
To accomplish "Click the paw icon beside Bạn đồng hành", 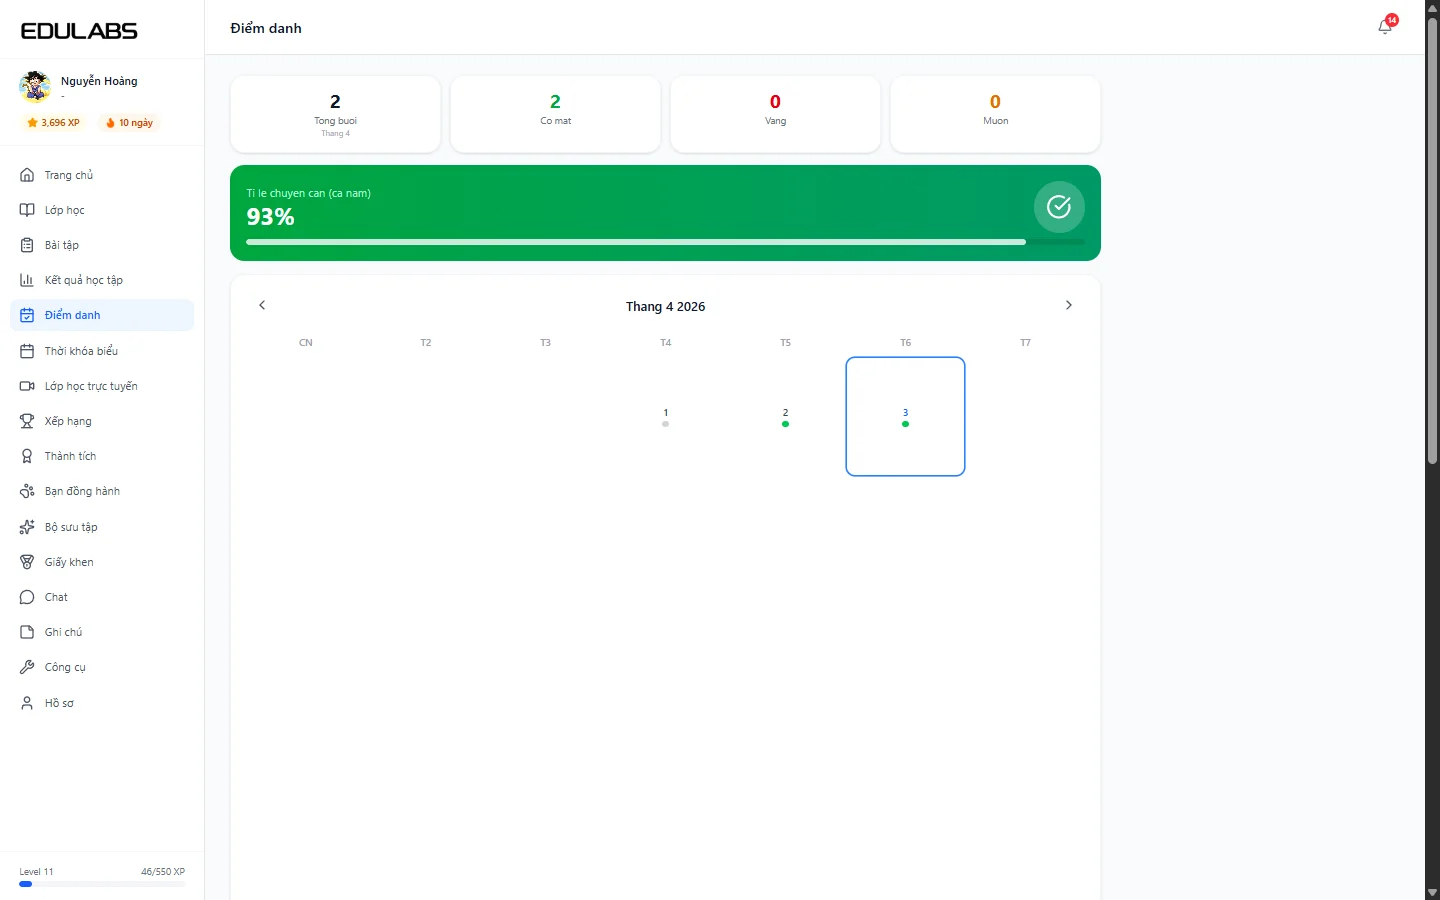I will 27,491.
